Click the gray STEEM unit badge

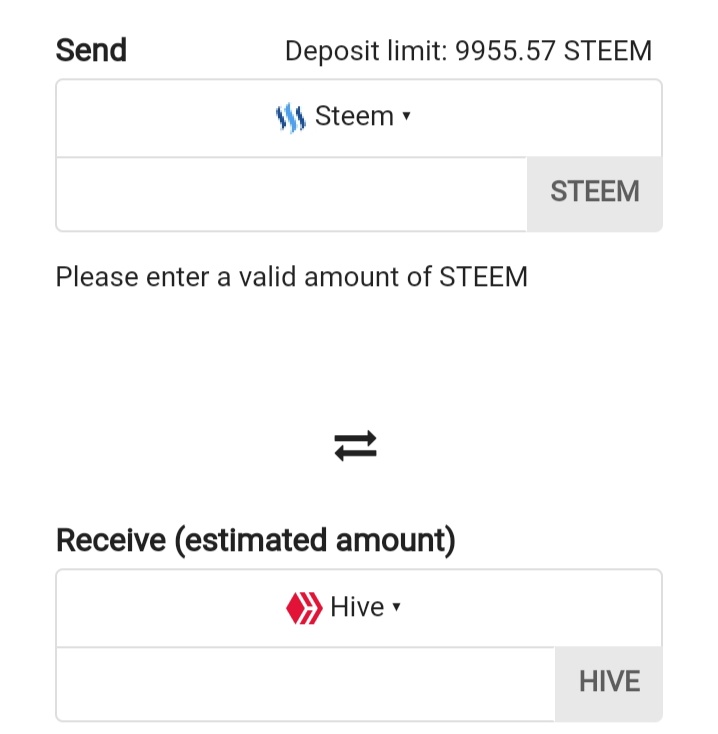[594, 194]
